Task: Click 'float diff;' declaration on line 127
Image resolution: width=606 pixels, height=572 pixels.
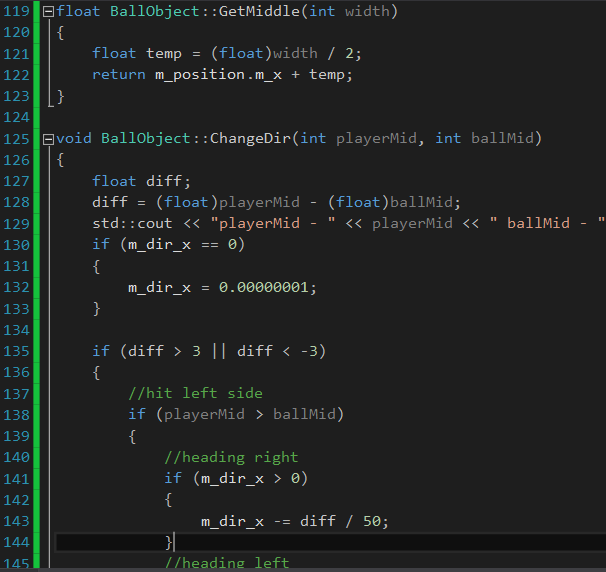Action: (x=136, y=181)
